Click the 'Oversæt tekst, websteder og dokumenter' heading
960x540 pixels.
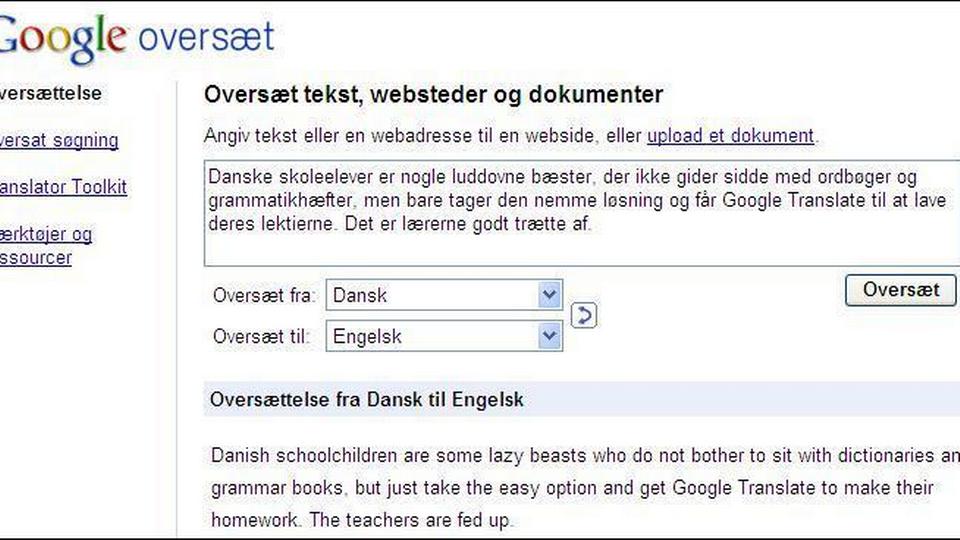(433, 95)
